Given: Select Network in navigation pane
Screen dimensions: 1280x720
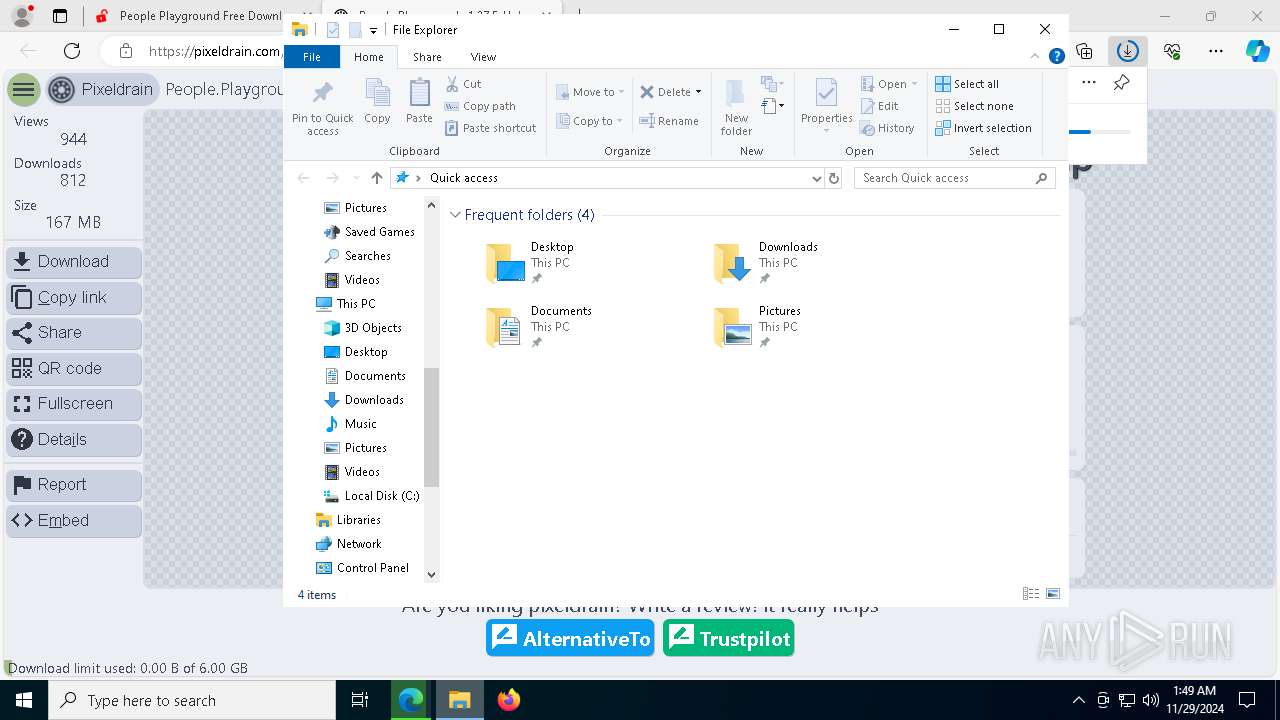Looking at the screenshot, I should 348,544.
